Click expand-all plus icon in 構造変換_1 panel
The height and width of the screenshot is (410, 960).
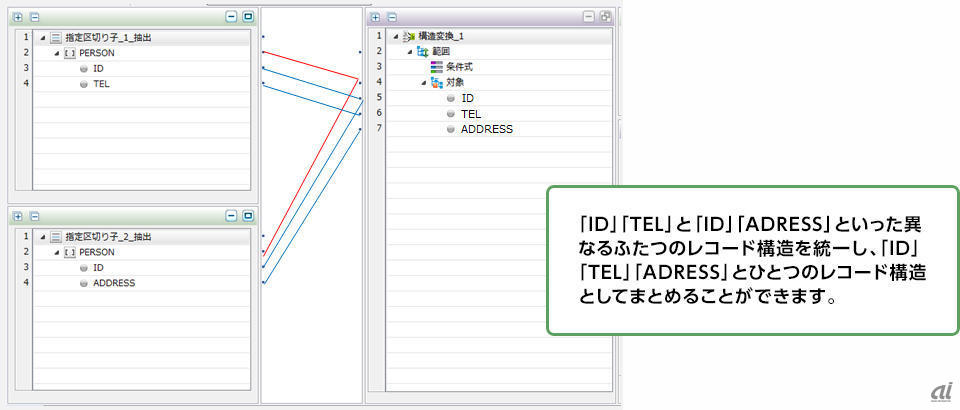point(375,18)
